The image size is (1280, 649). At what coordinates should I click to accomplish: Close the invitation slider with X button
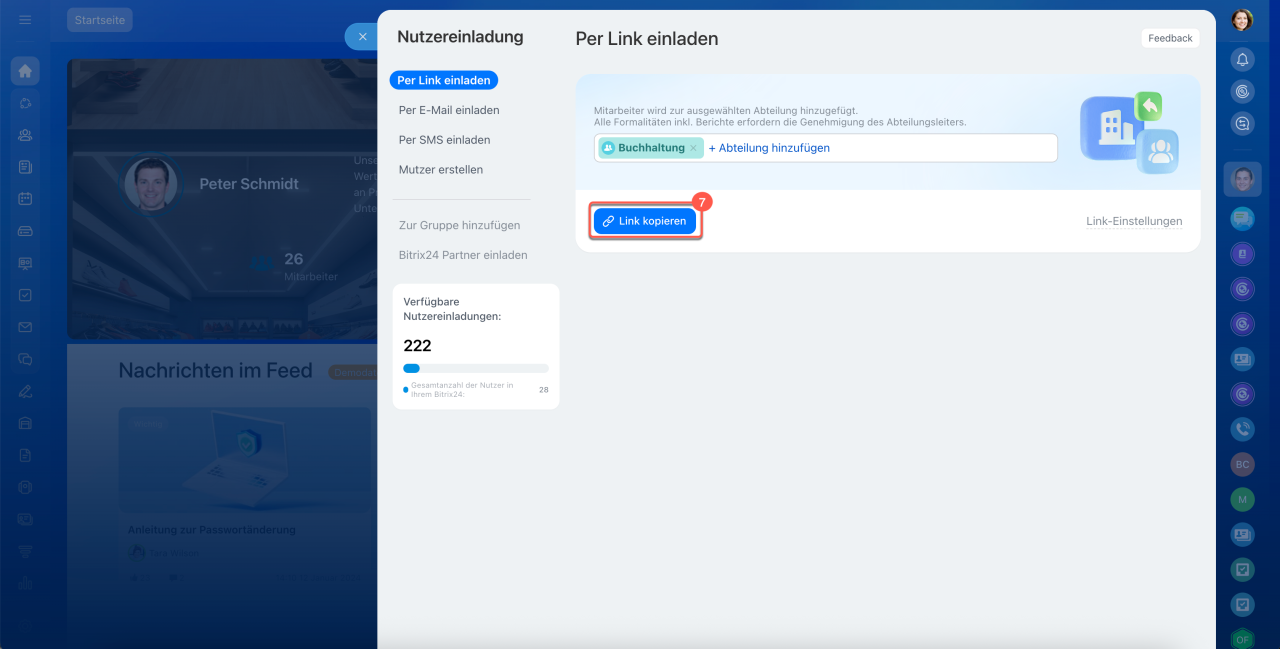tap(362, 37)
